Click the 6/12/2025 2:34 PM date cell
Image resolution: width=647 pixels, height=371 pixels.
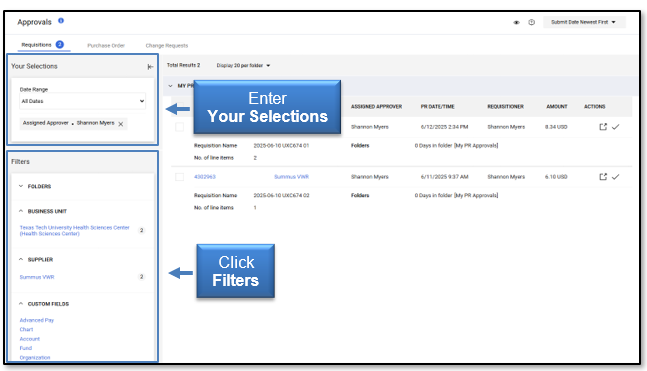(x=444, y=127)
